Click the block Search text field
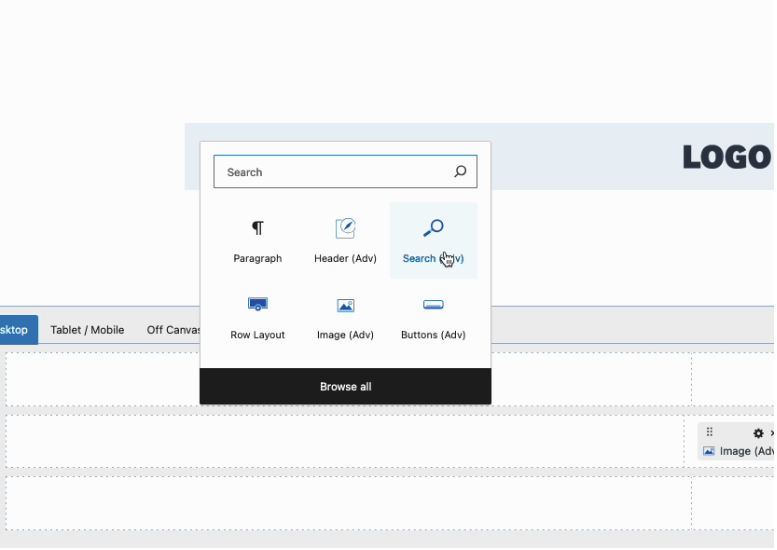 pos(330,172)
